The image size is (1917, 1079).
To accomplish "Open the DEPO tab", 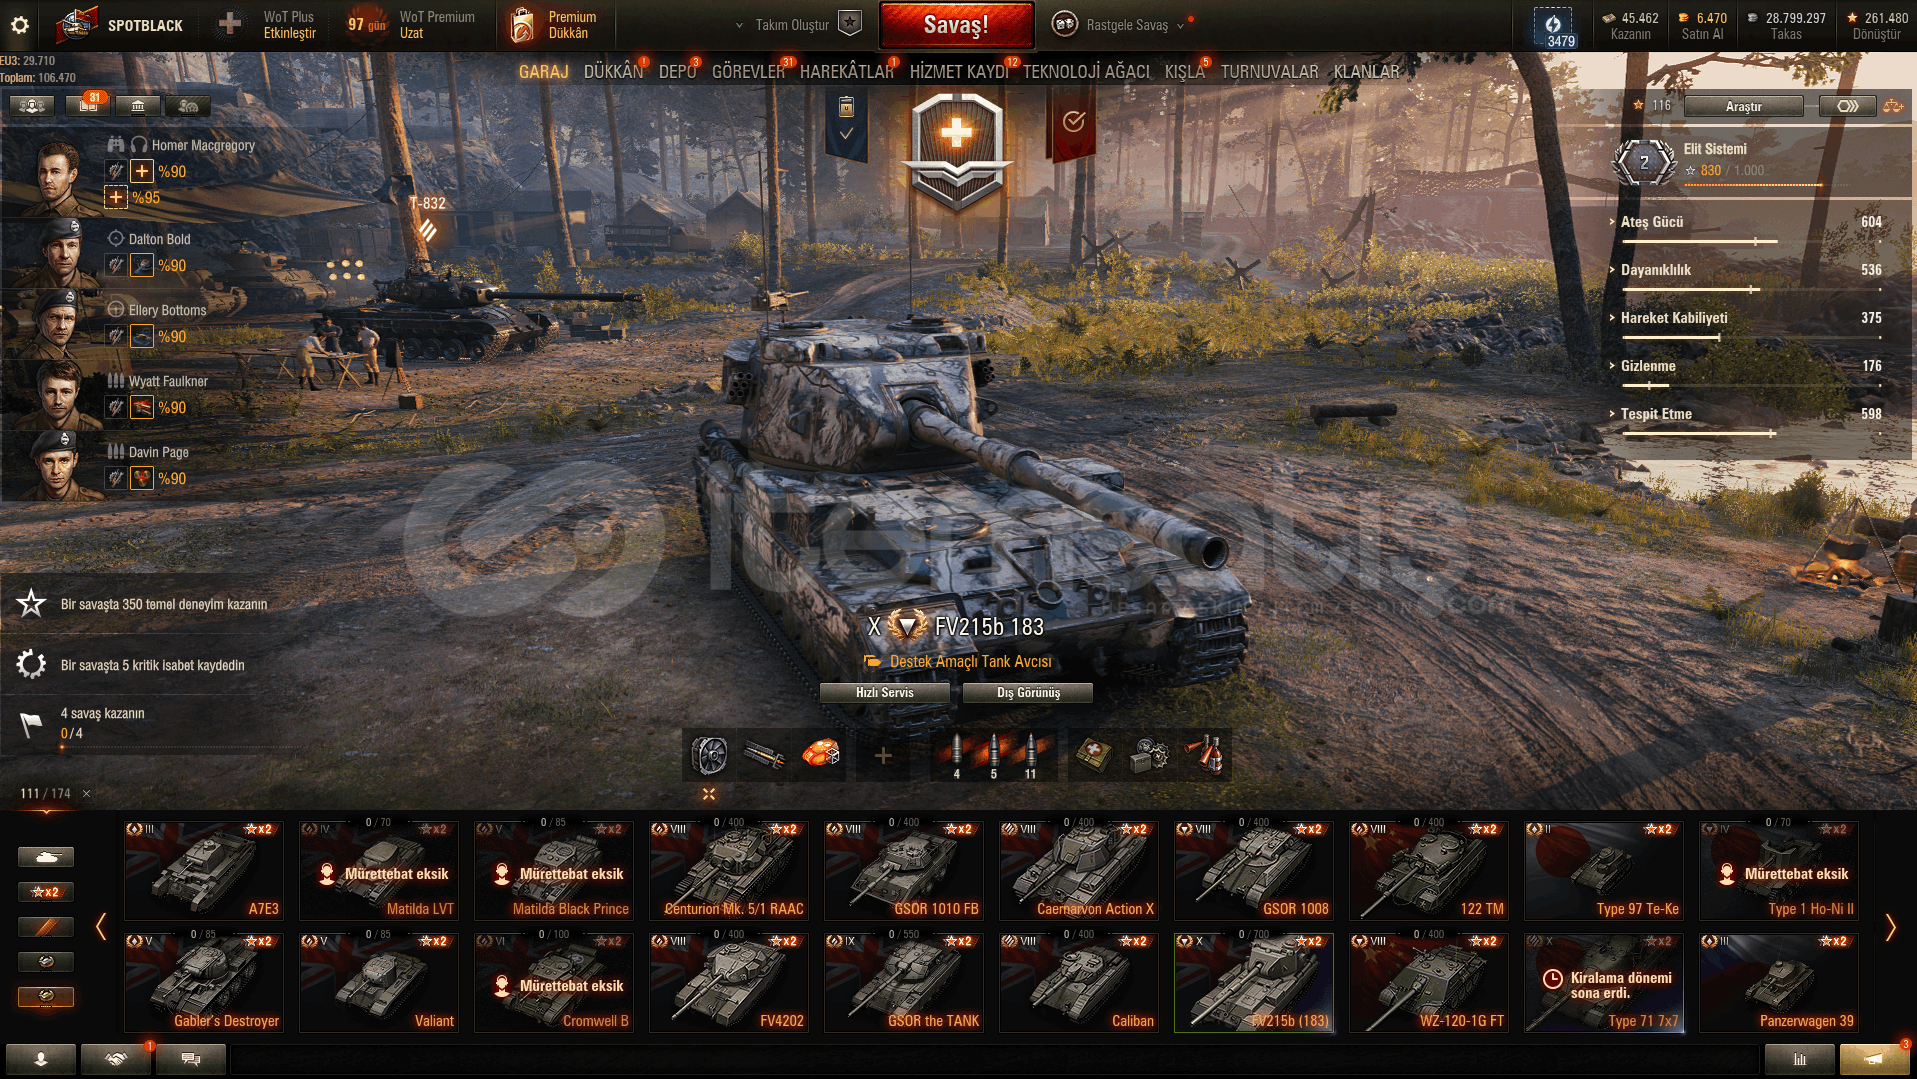I will pyautogui.click(x=677, y=72).
